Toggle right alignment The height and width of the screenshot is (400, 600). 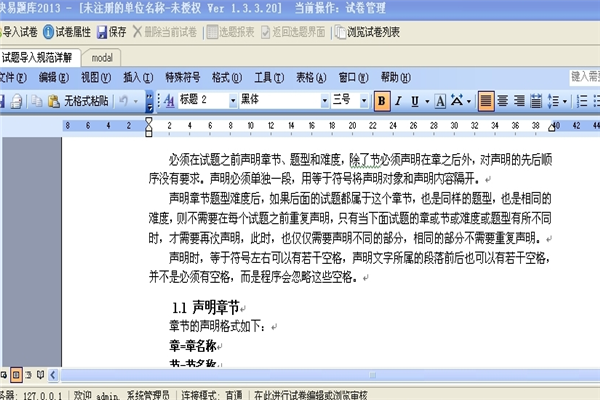coord(519,101)
